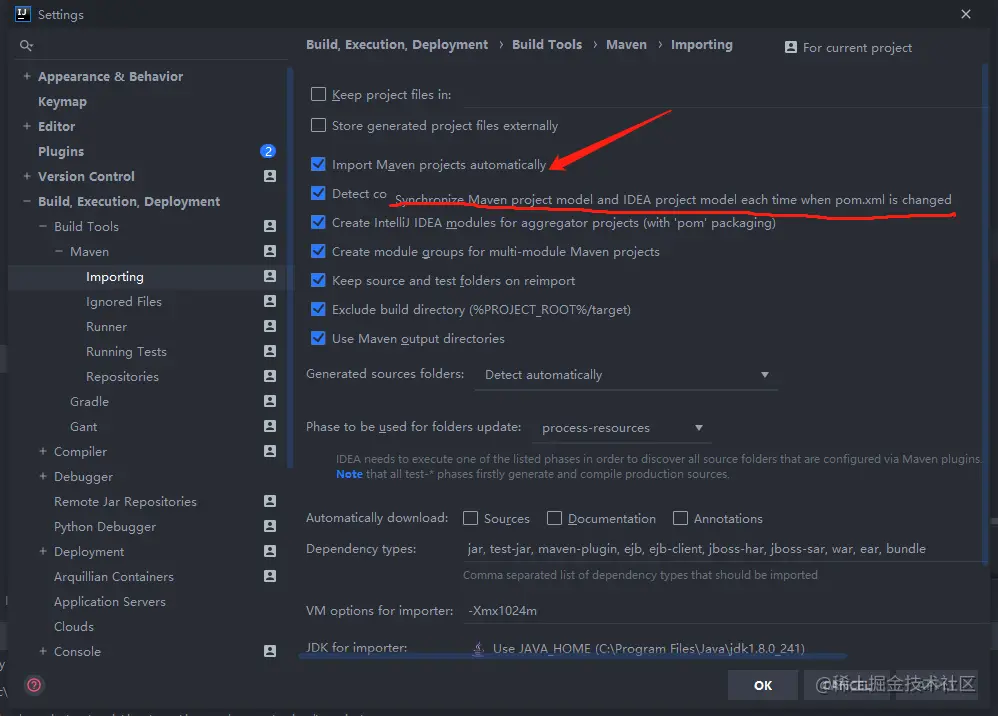Expand the Editor node
This screenshot has height=716, width=998.
27,126
